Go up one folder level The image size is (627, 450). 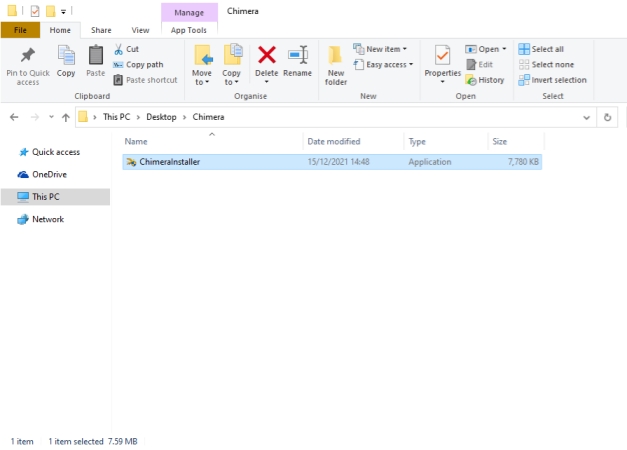[x=66, y=117]
